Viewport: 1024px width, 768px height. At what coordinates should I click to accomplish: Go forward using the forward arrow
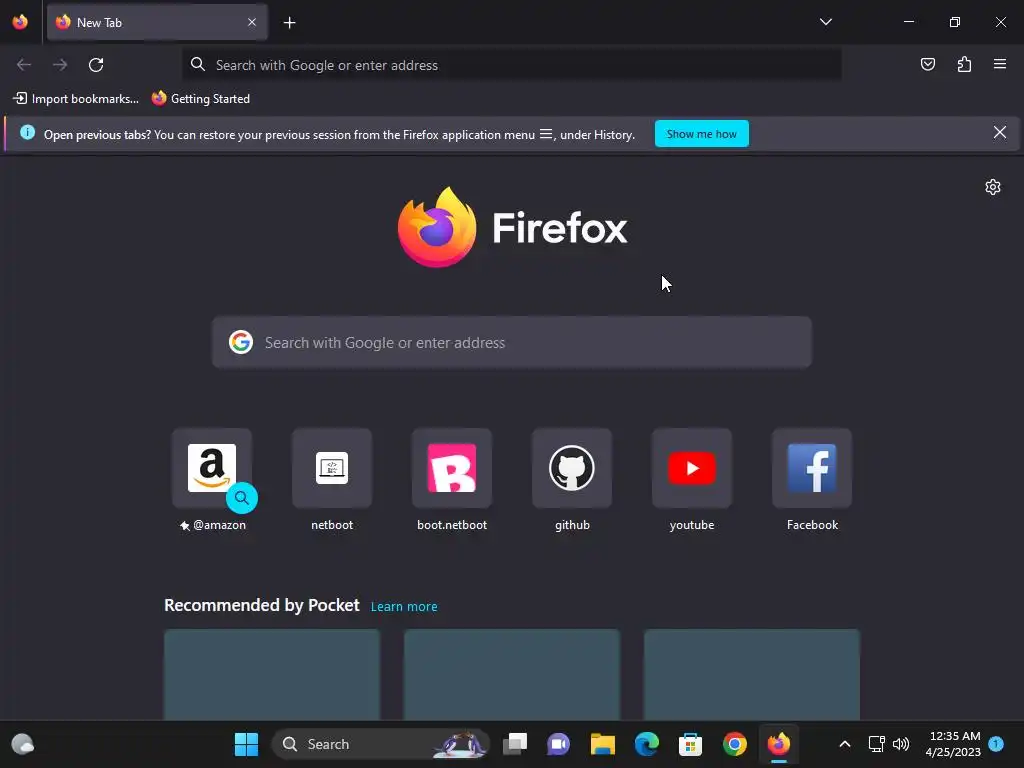click(60, 65)
